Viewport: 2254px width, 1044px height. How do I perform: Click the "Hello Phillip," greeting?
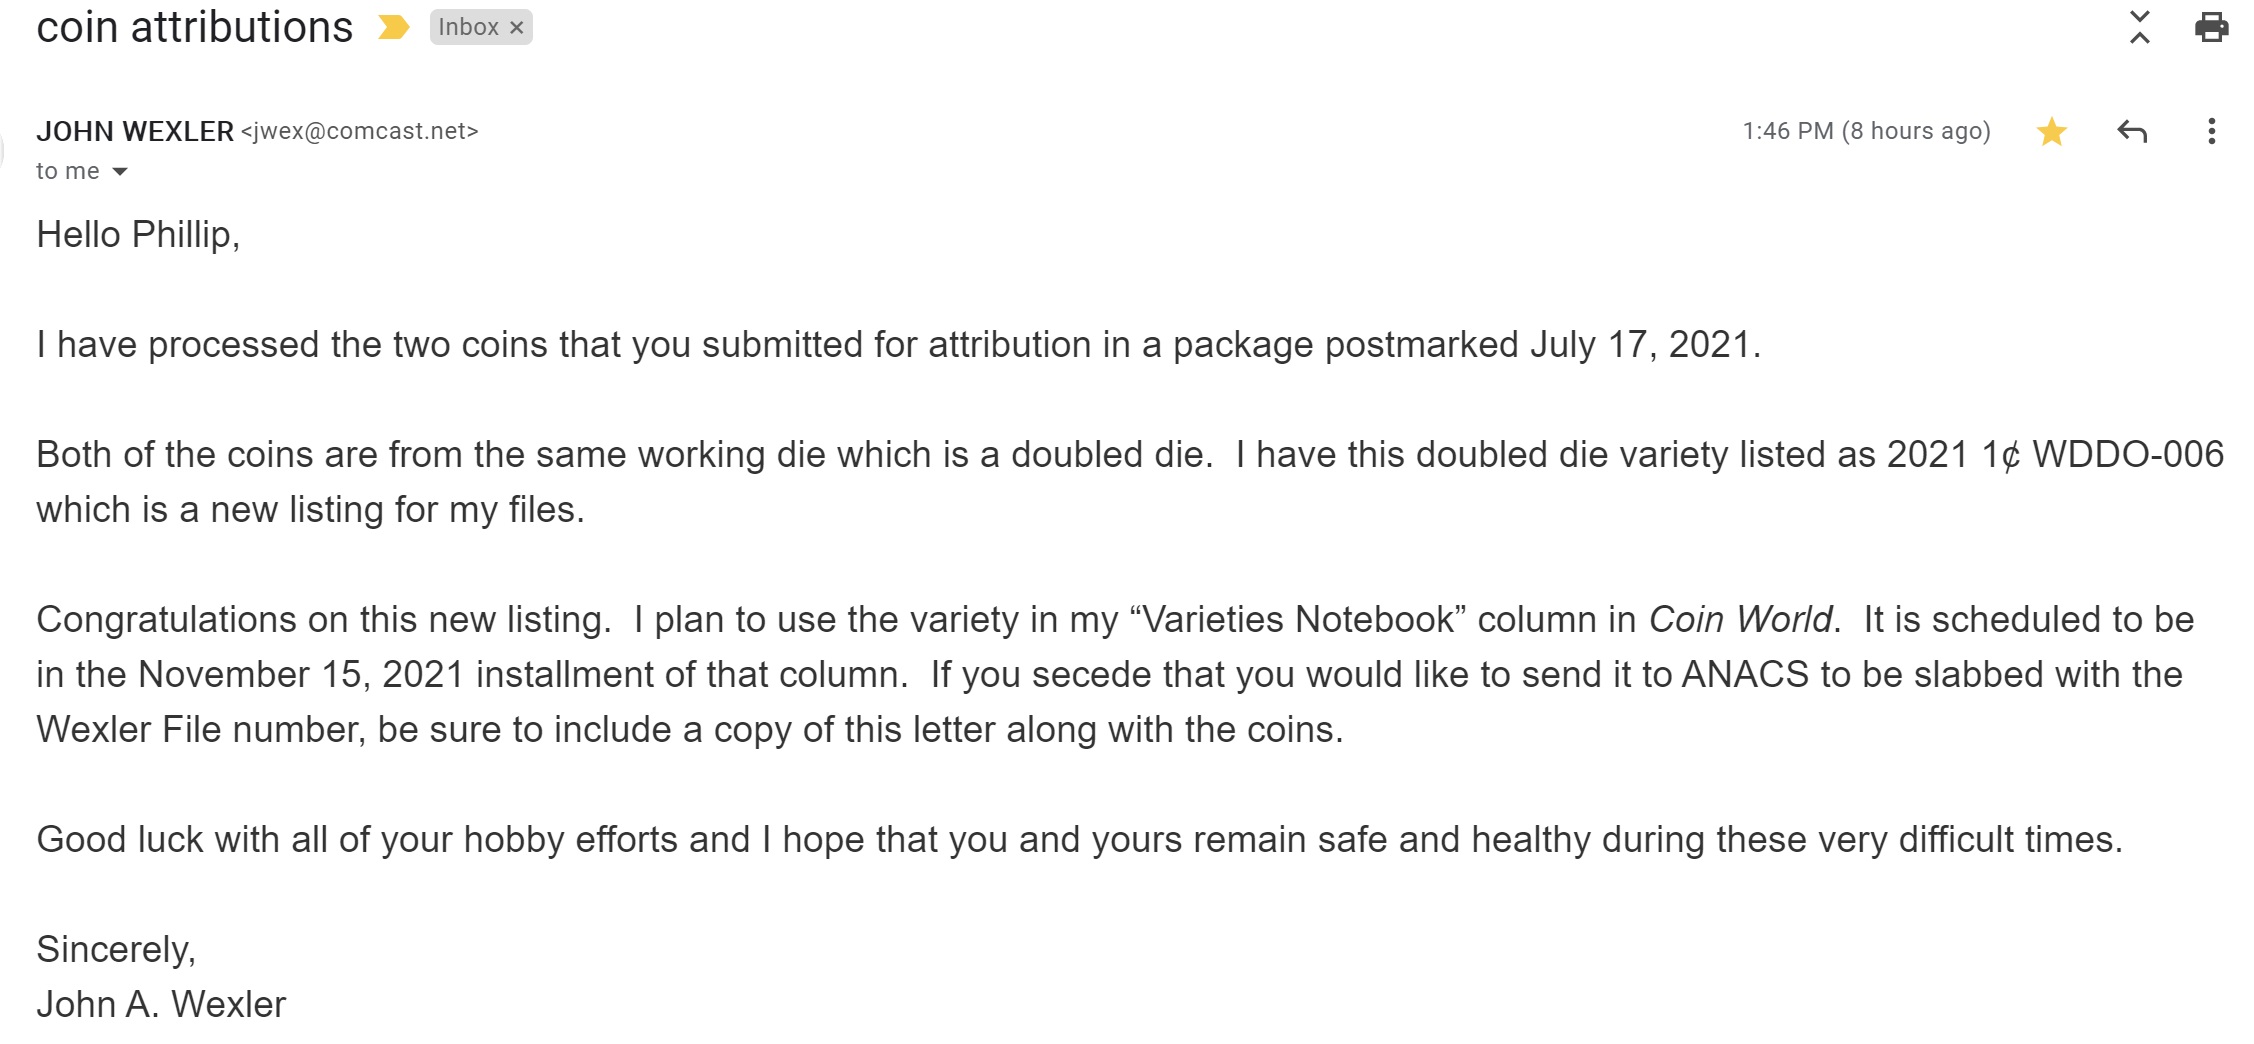coord(138,235)
